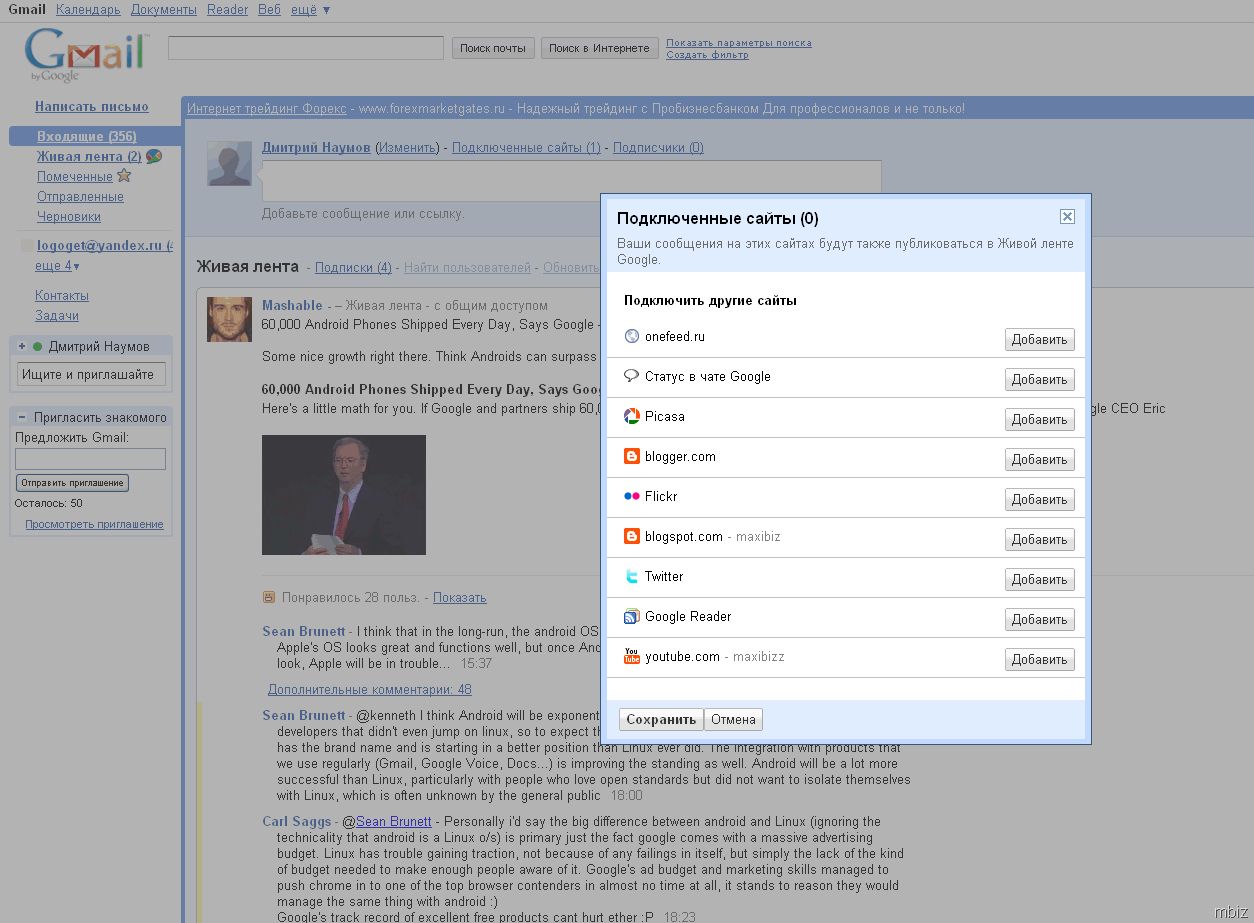Image resolution: width=1254 pixels, height=923 pixels.
Task: Open Задачи link
Action: [x=57, y=315]
